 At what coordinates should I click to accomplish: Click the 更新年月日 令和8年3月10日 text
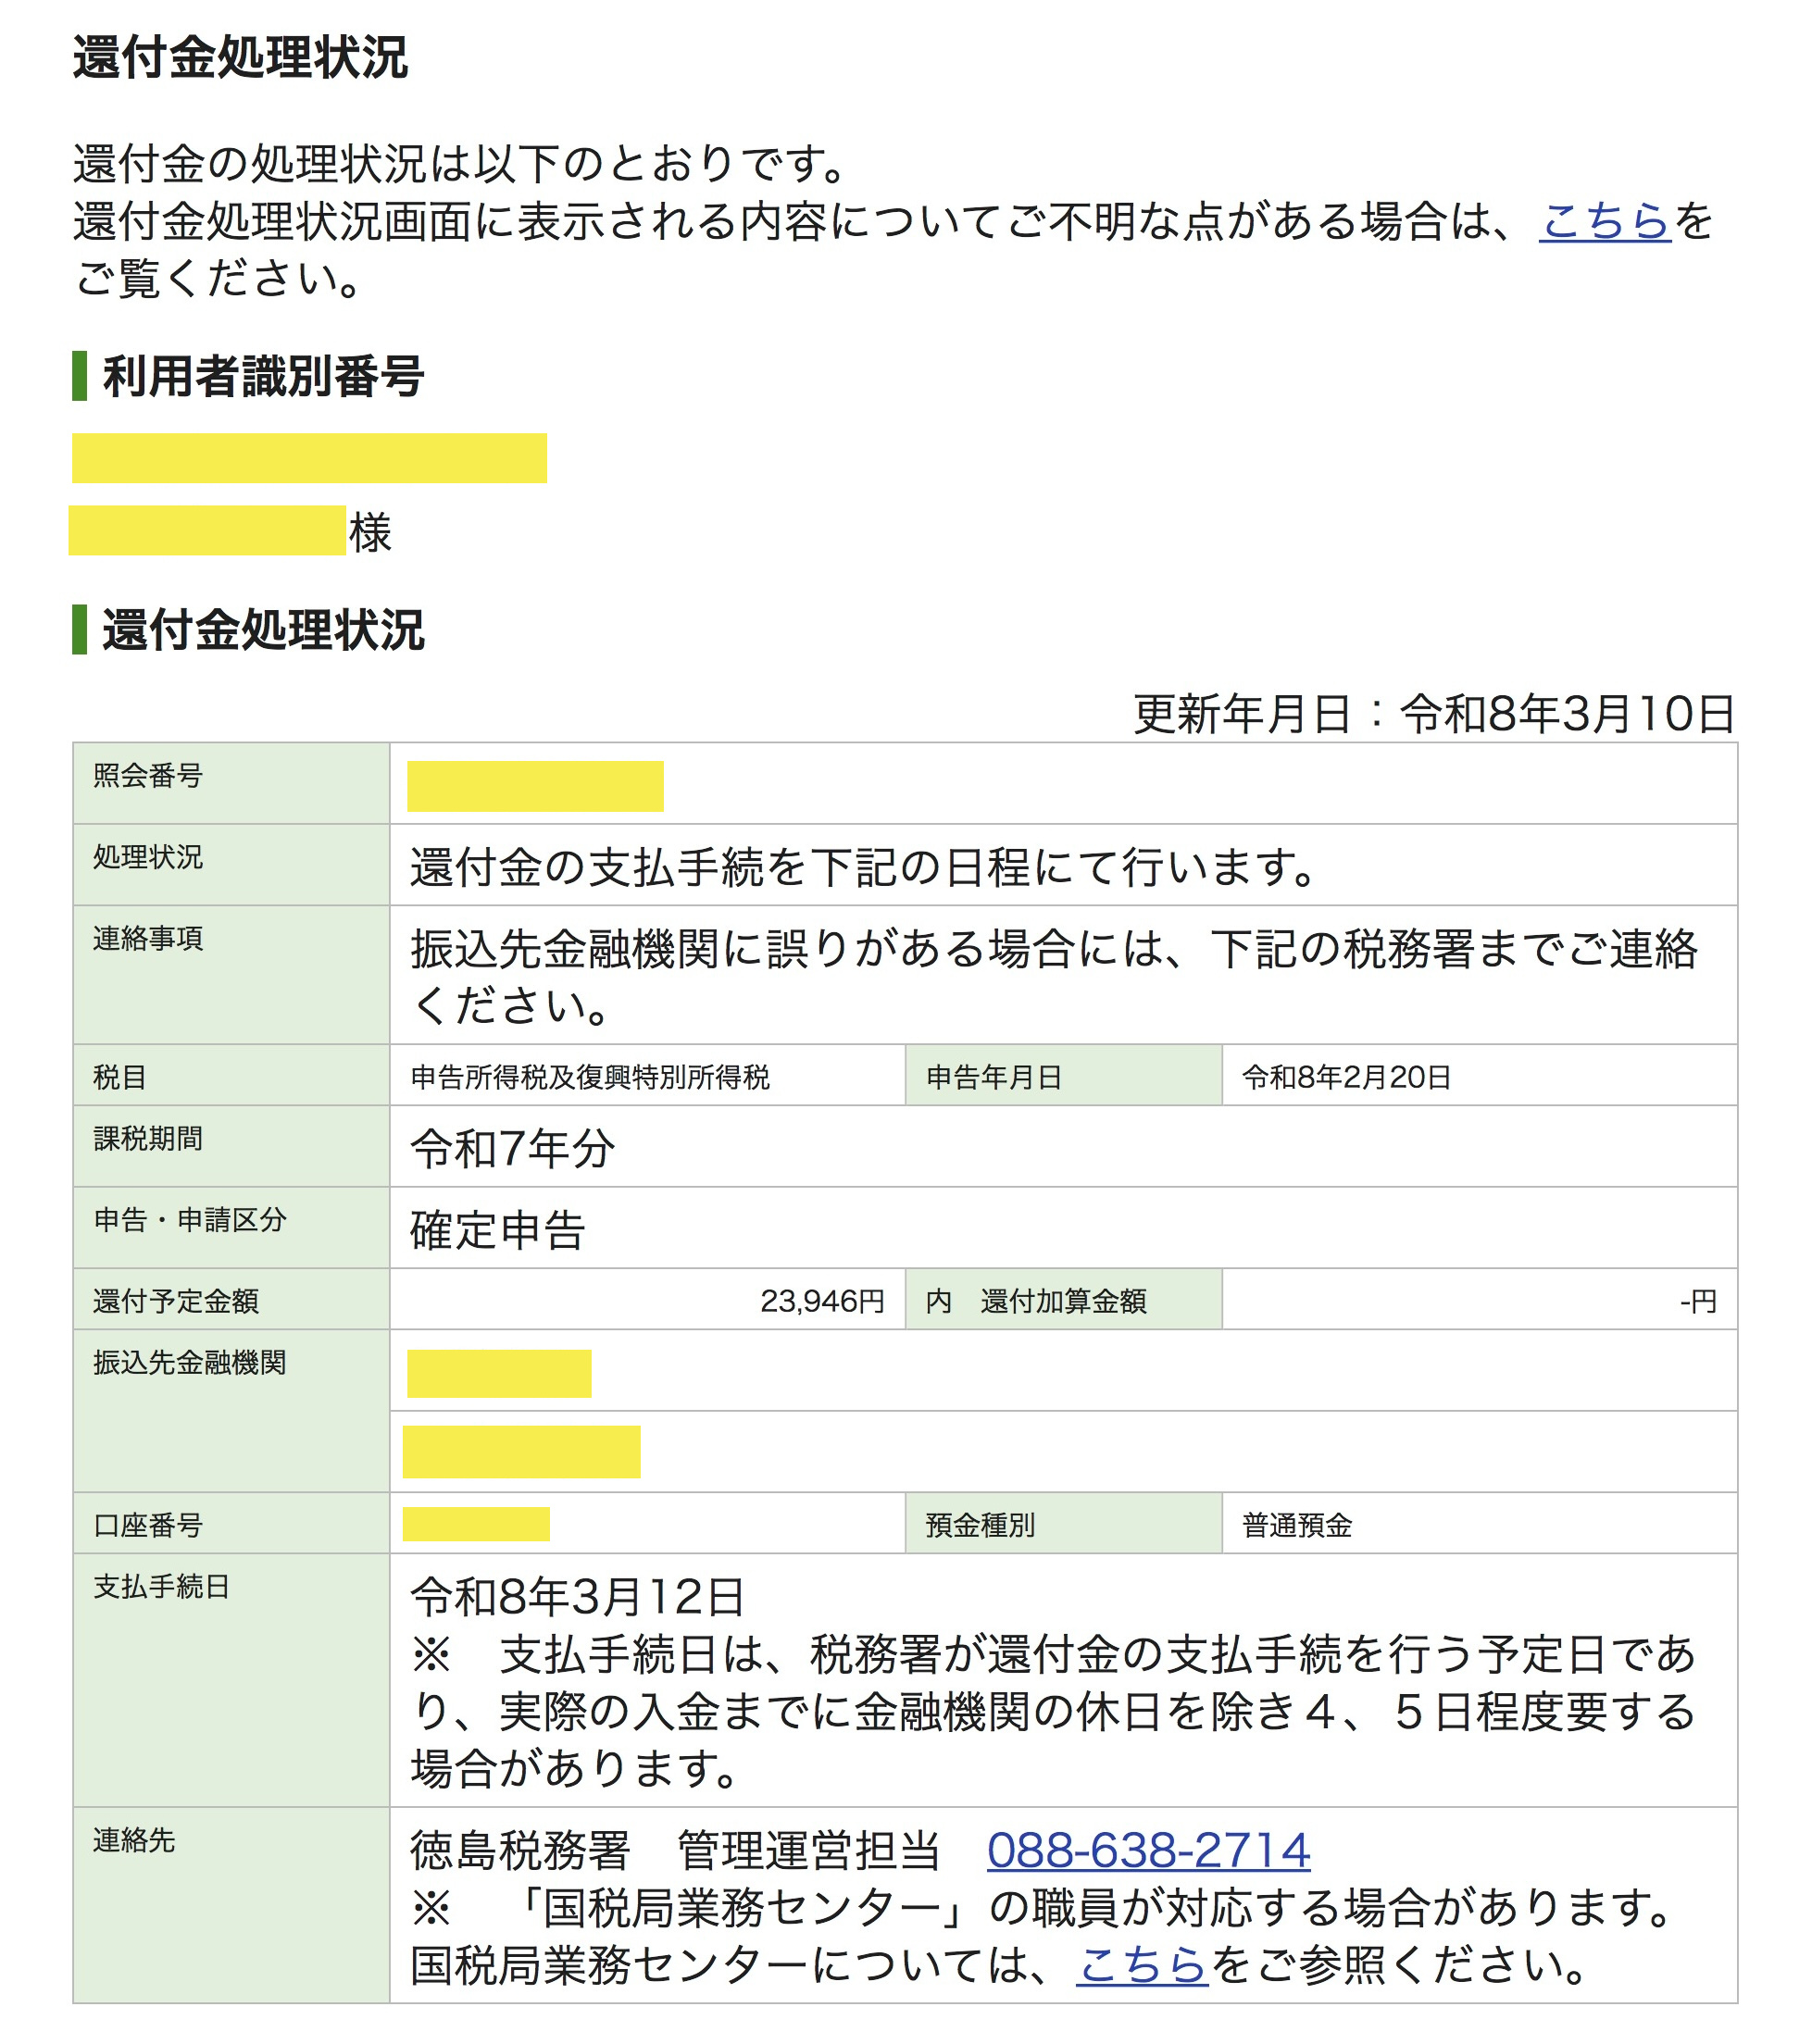coord(1432,714)
